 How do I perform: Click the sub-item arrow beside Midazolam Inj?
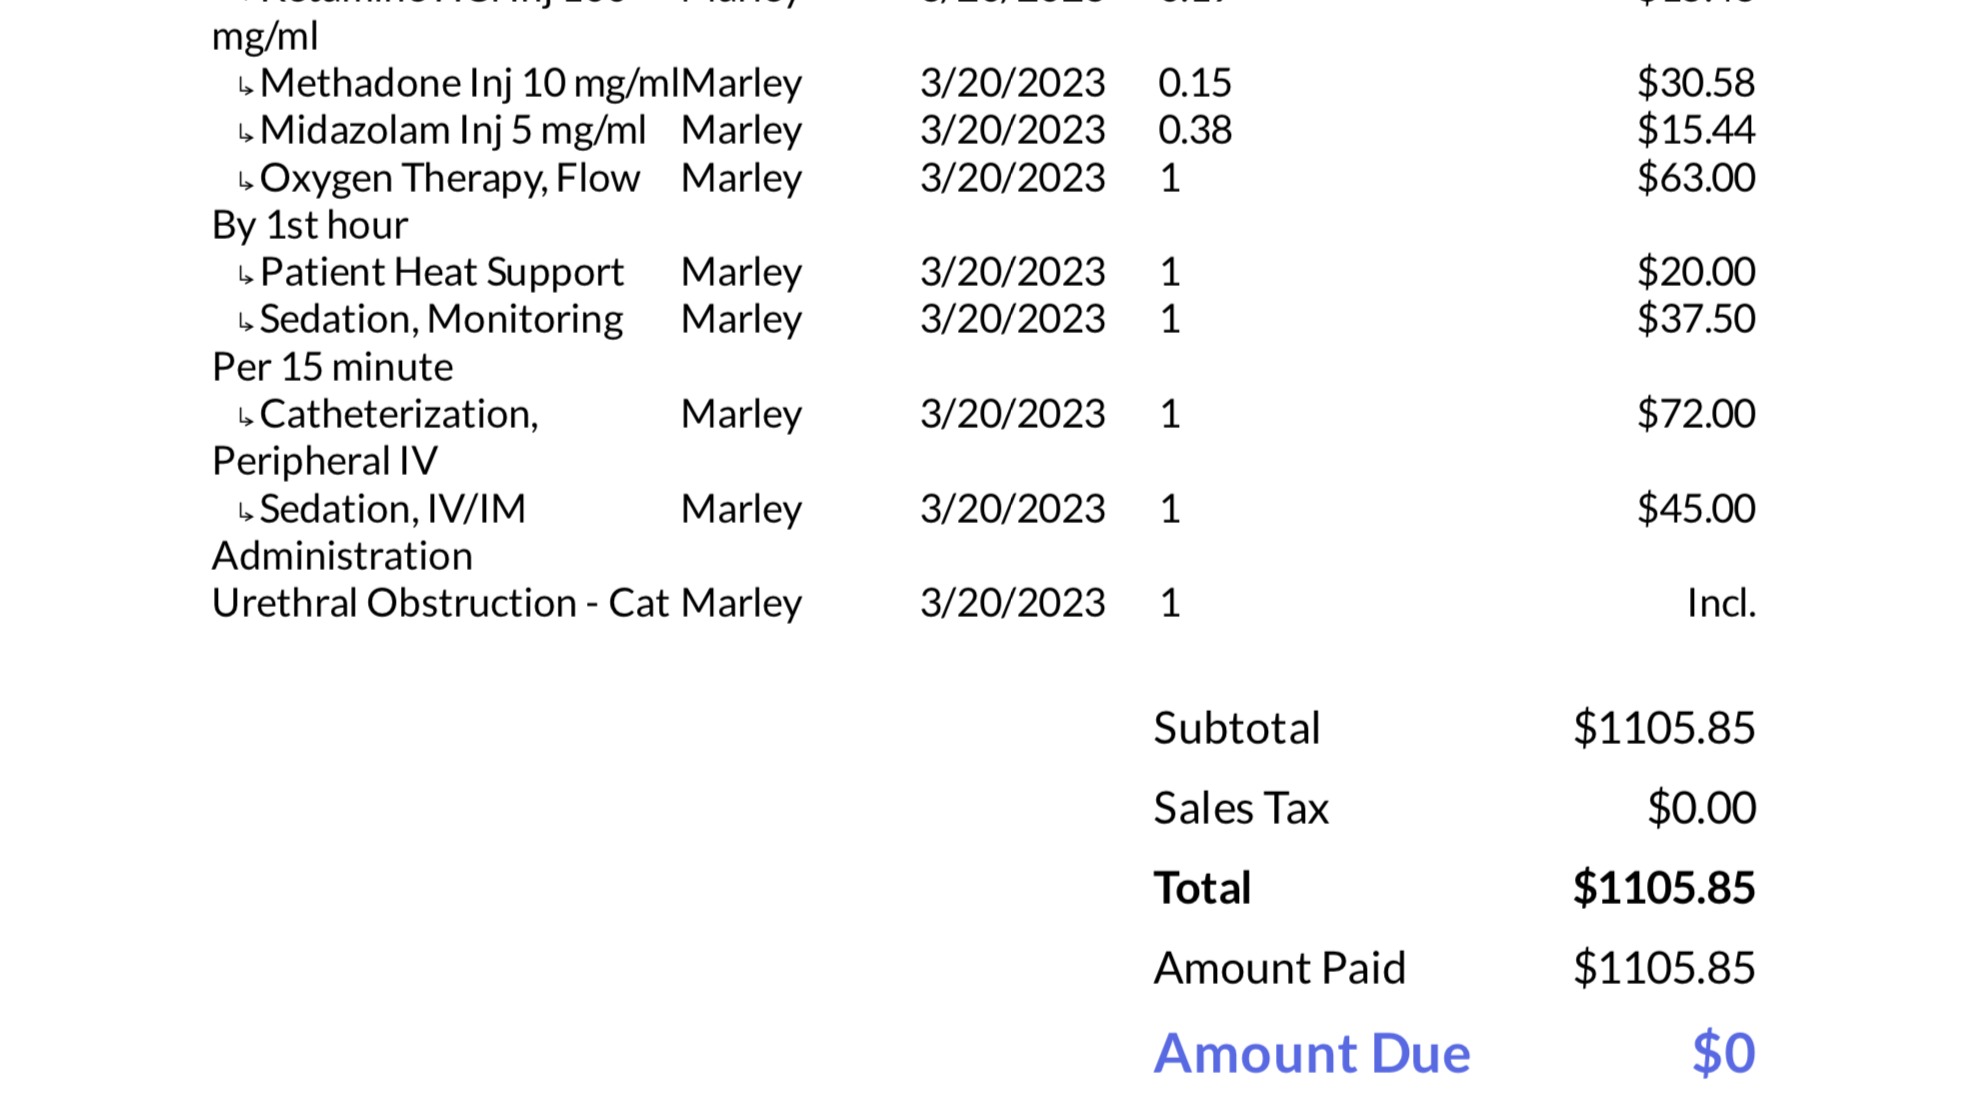pyautogui.click(x=245, y=134)
